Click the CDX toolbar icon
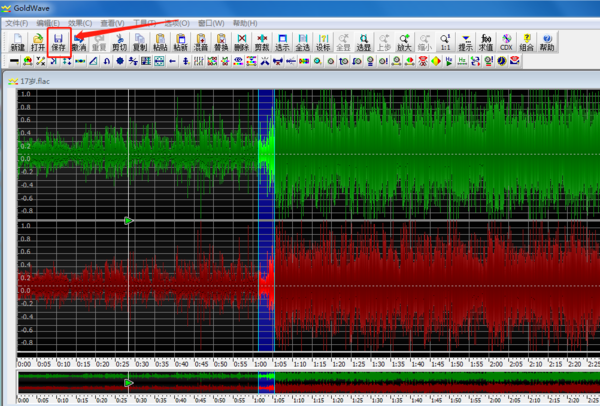 [507, 42]
